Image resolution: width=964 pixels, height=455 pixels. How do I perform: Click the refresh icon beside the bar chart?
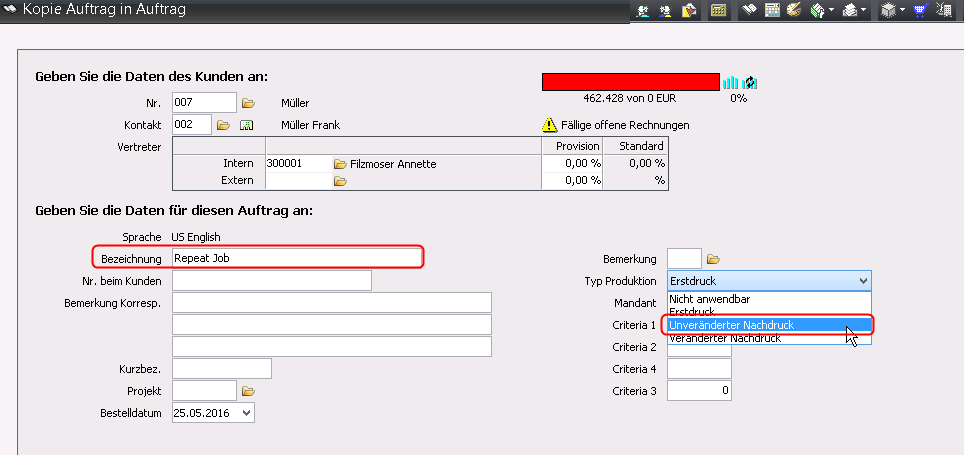click(x=749, y=82)
